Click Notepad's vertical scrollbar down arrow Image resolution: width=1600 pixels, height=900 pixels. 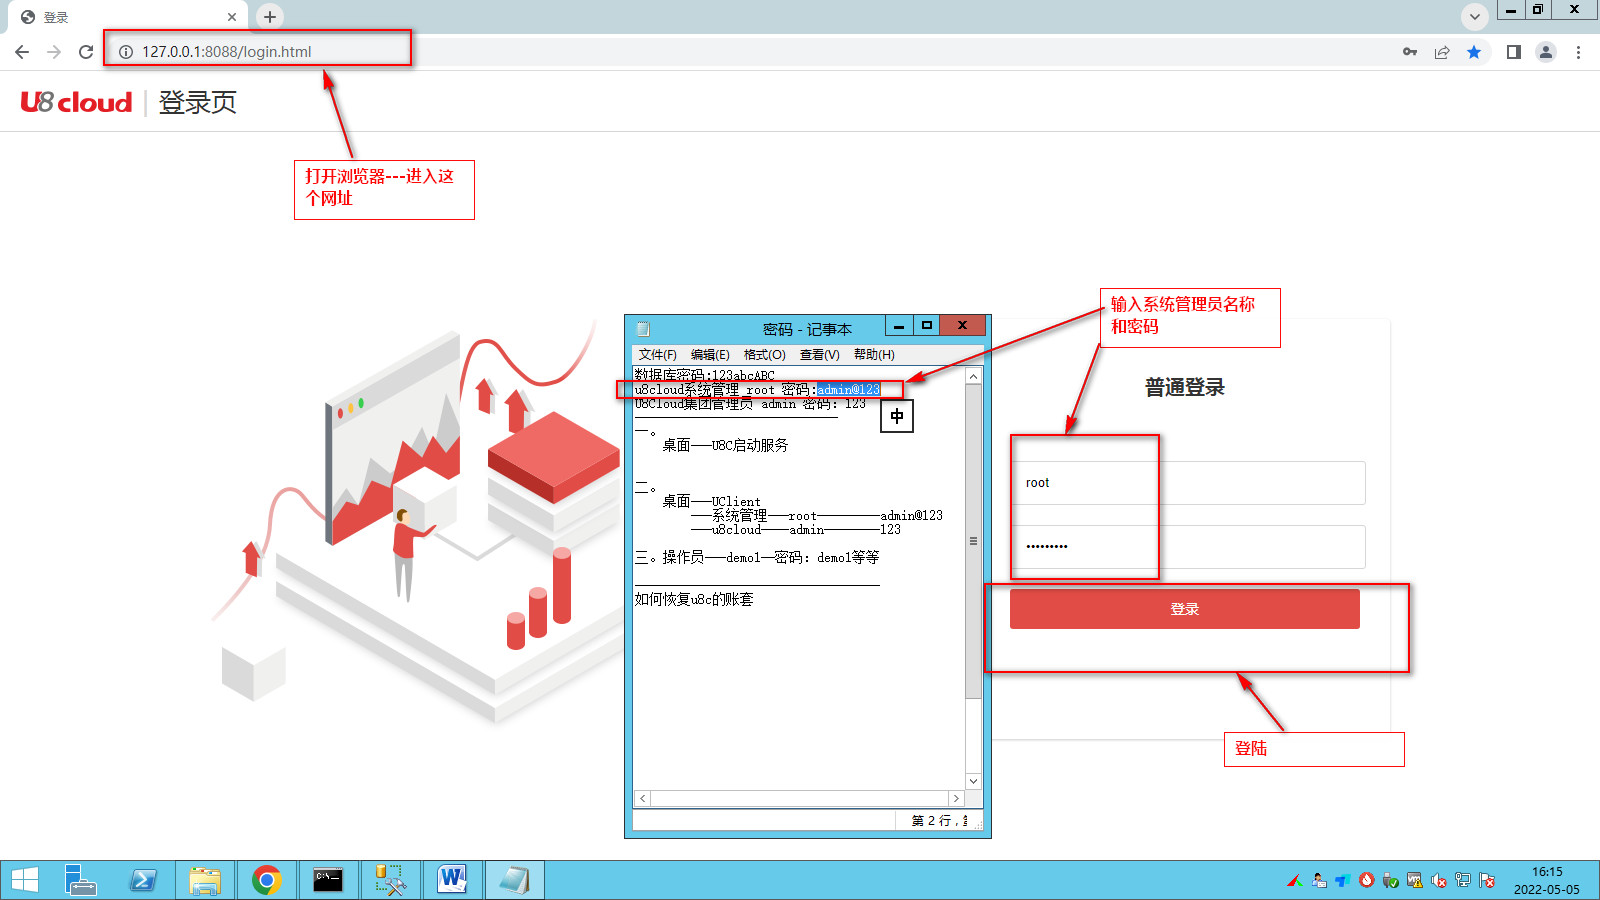tap(973, 781)
